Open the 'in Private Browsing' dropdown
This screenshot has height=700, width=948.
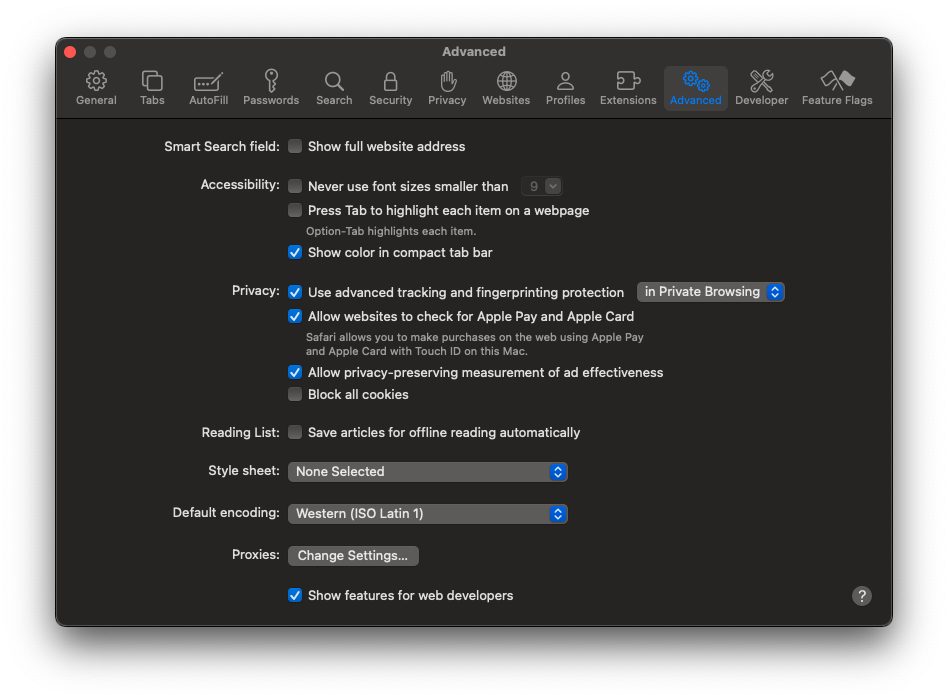point(711,292)
